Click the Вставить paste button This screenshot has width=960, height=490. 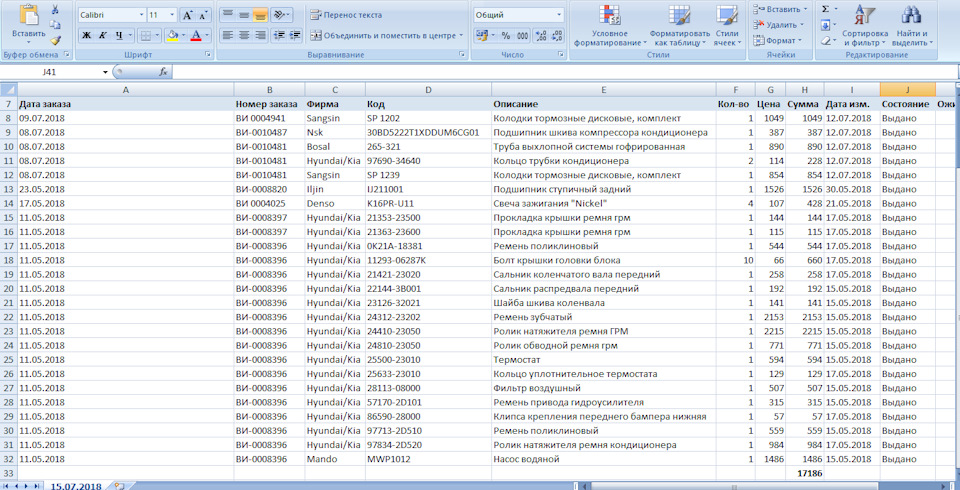(28, 22)
